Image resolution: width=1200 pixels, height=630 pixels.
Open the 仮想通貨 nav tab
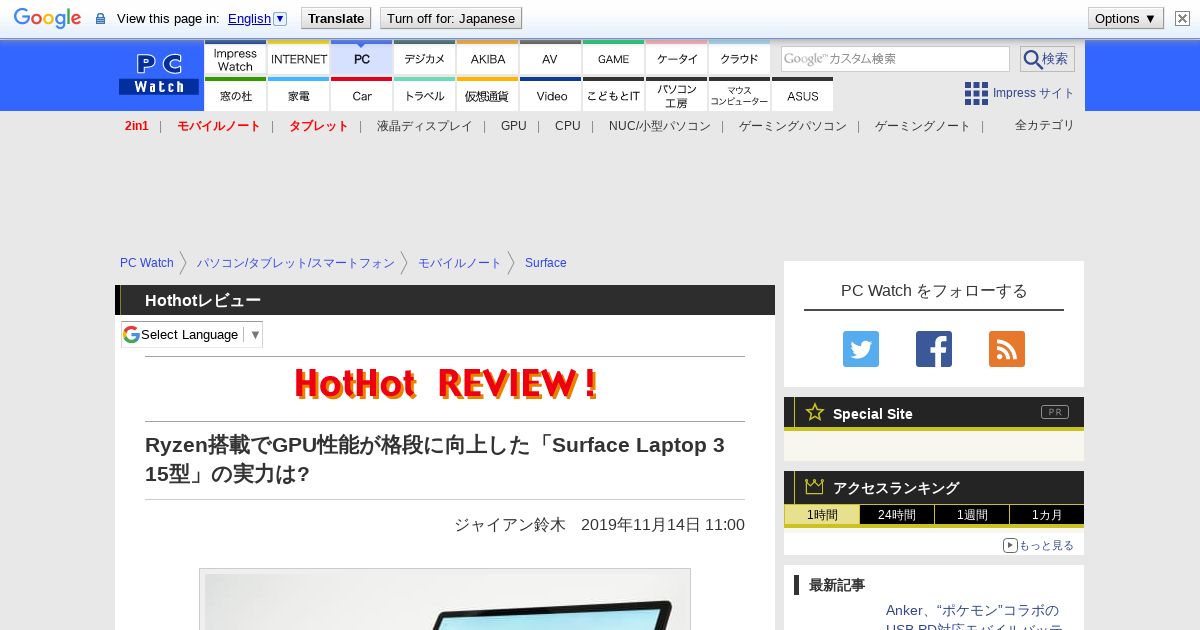tap(488, 95)
